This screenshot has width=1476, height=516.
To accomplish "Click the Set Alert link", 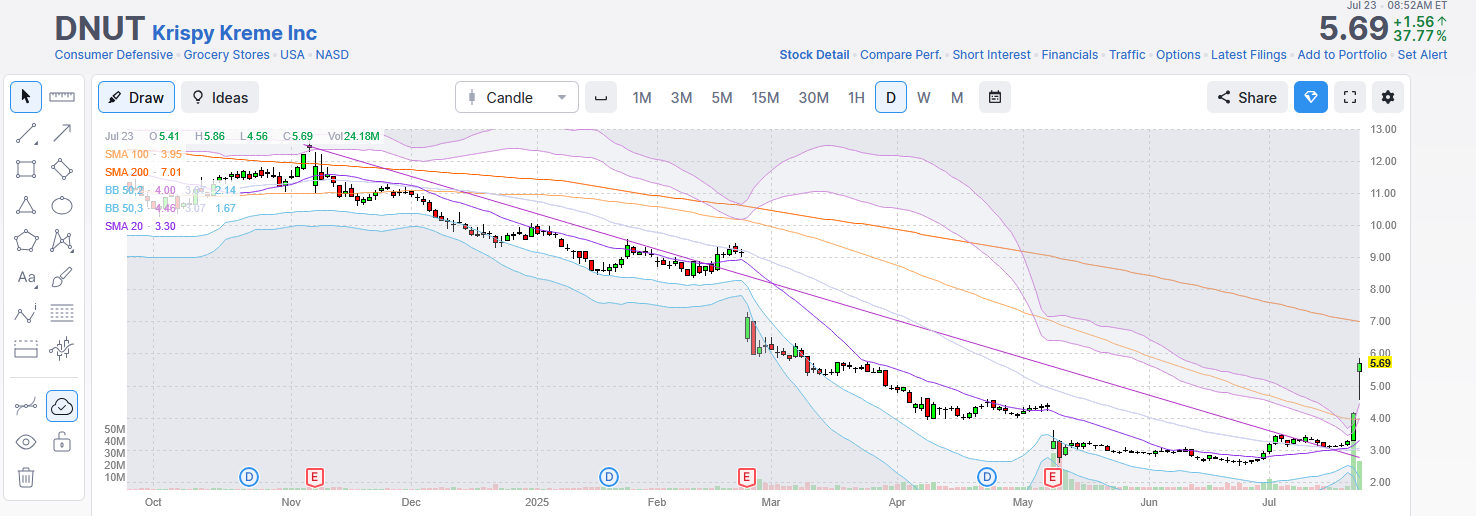I will 1422,55.
